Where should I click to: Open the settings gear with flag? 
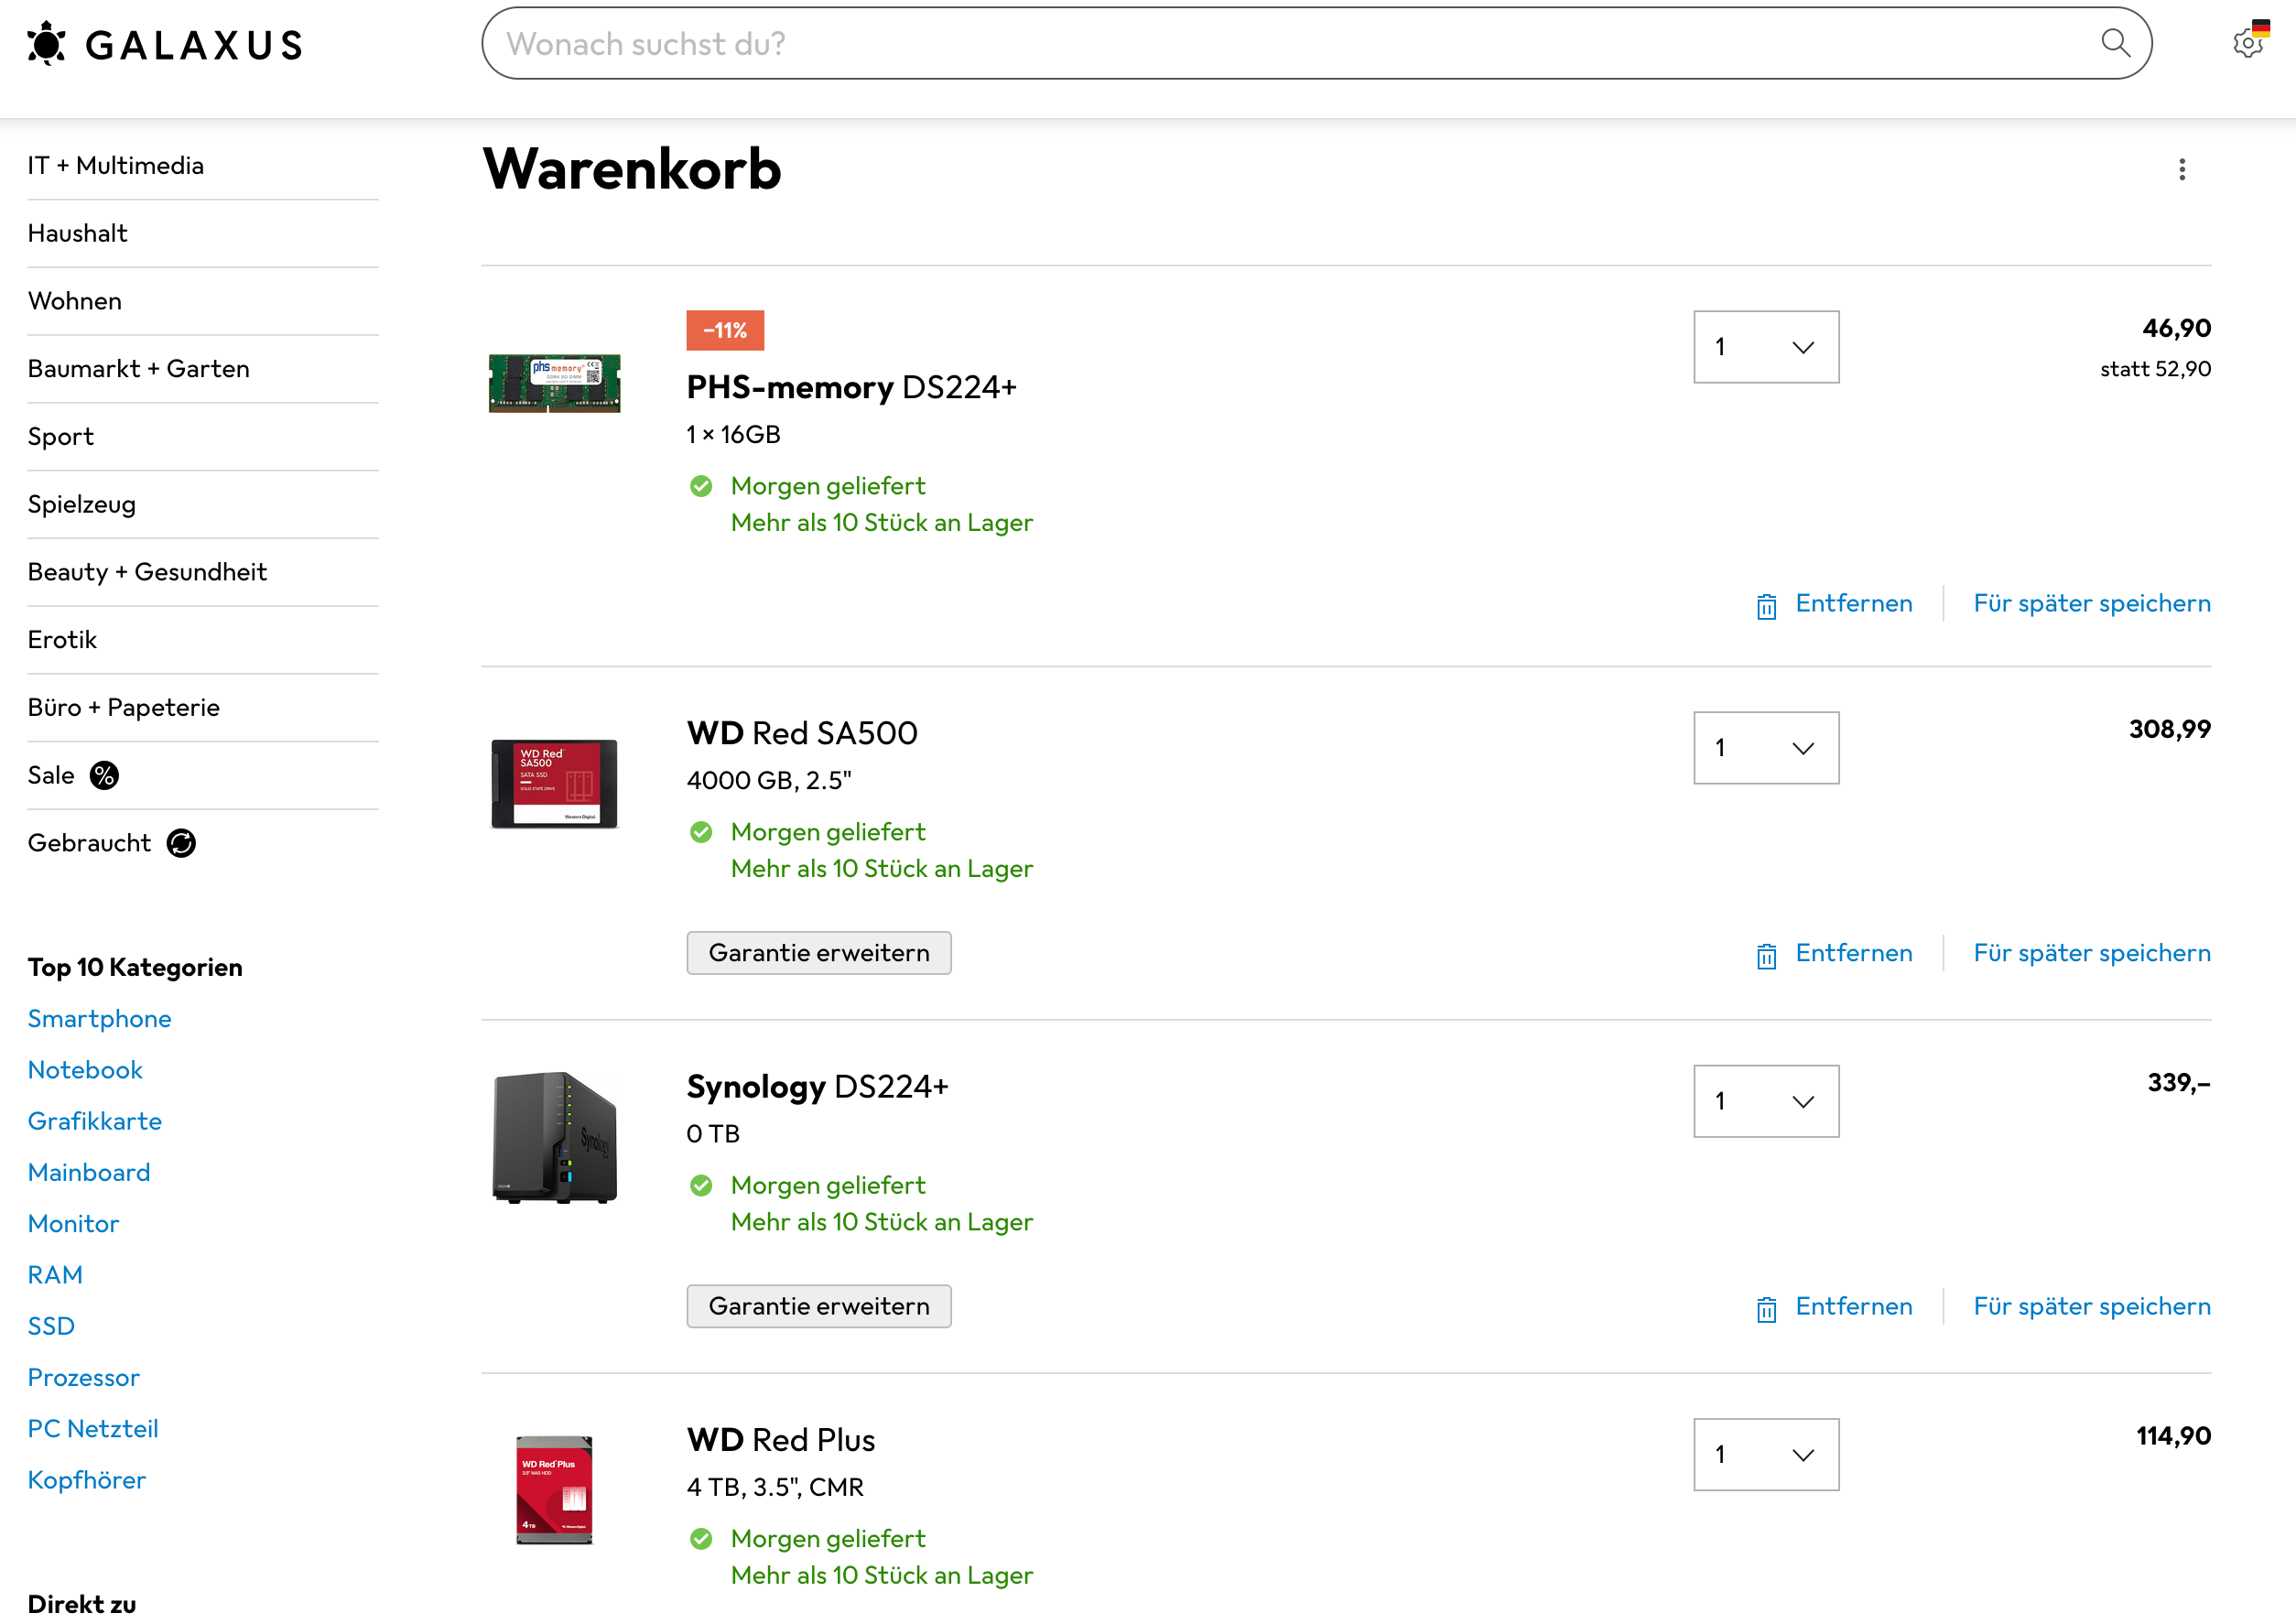[2249, 42]
